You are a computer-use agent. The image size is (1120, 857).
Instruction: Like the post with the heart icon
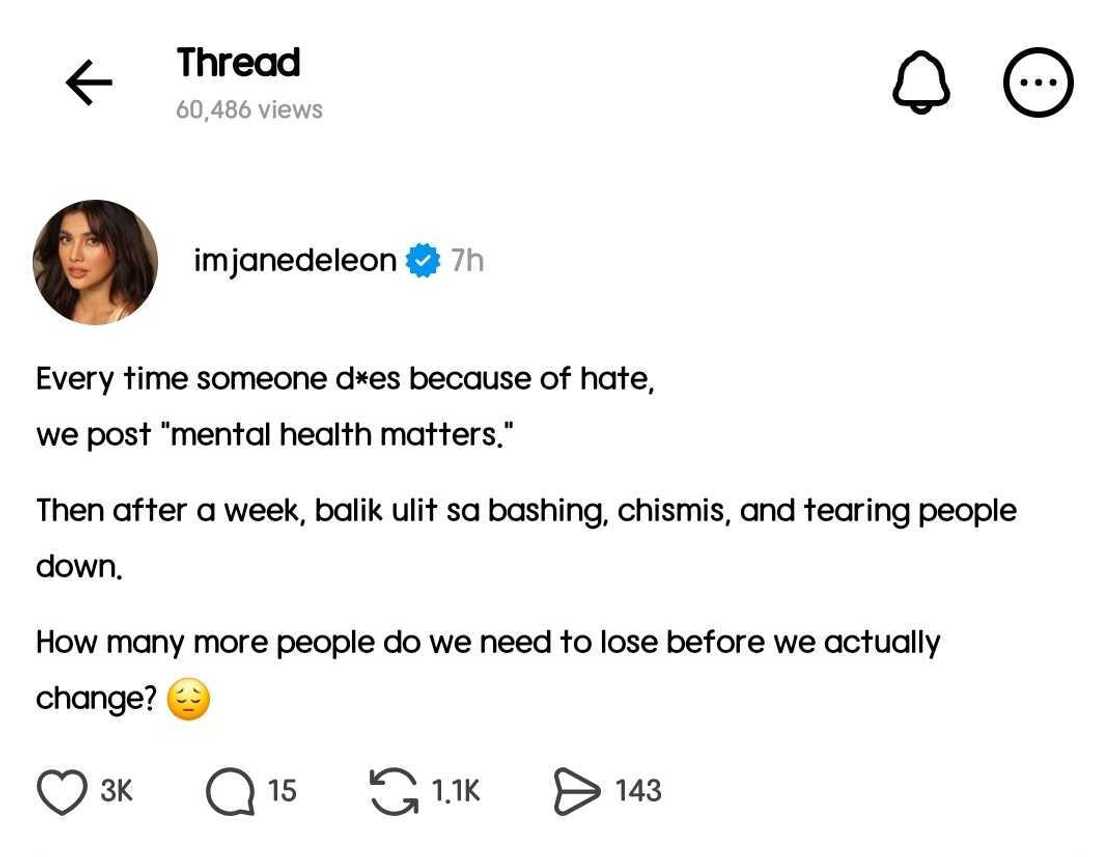(62, 791)
